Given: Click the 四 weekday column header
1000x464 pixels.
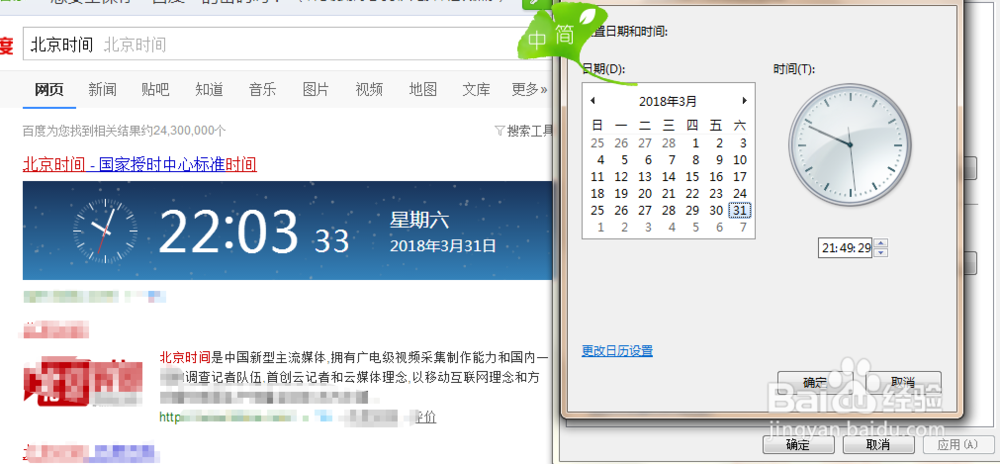Looking at the screenshot, I should [x=693, y=124].
